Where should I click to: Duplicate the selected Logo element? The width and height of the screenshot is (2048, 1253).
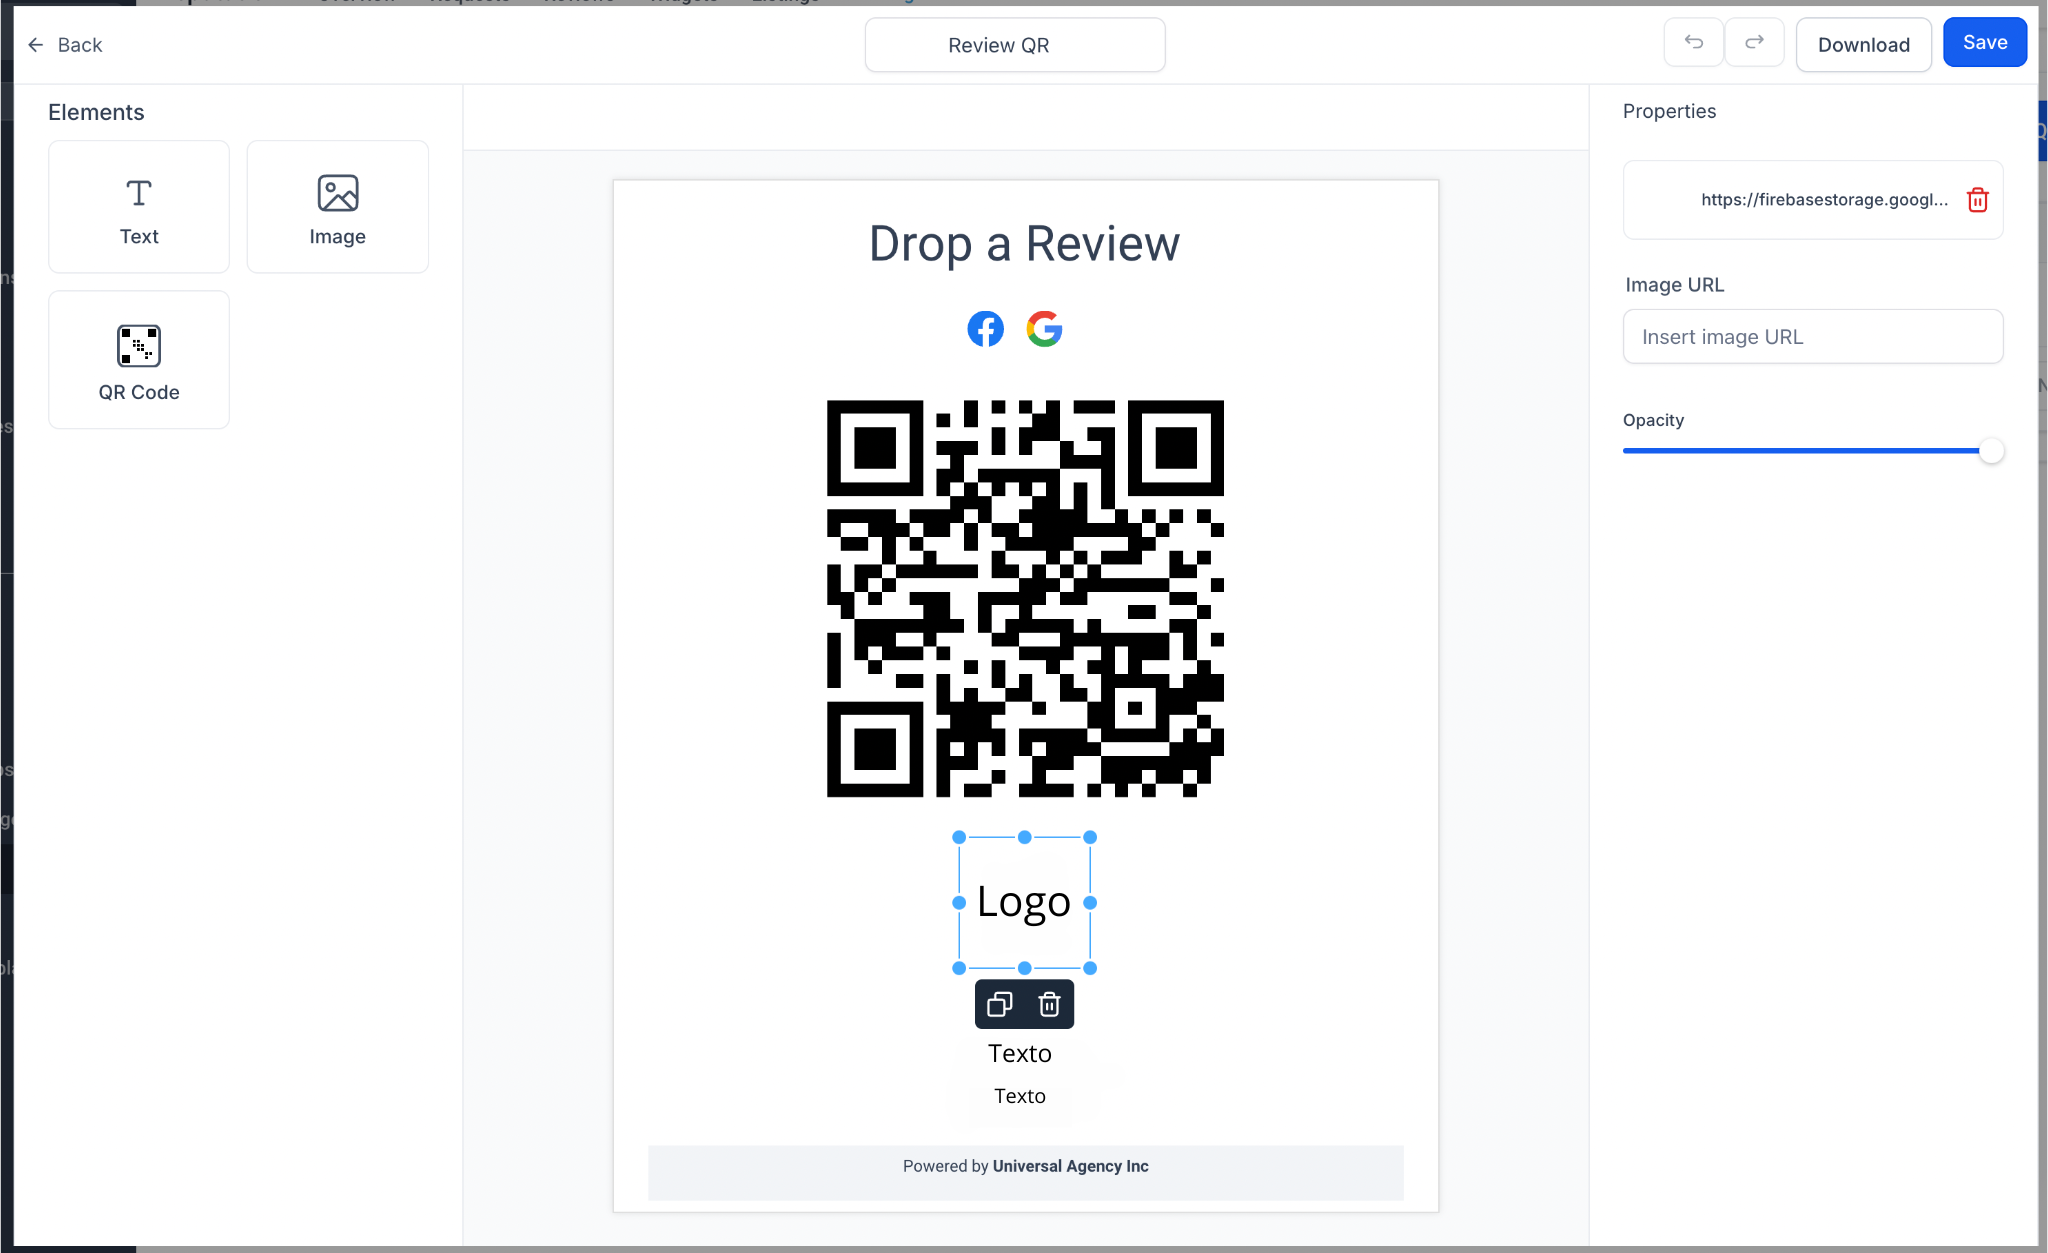pyautogui.click(x=1000, y=1004)
